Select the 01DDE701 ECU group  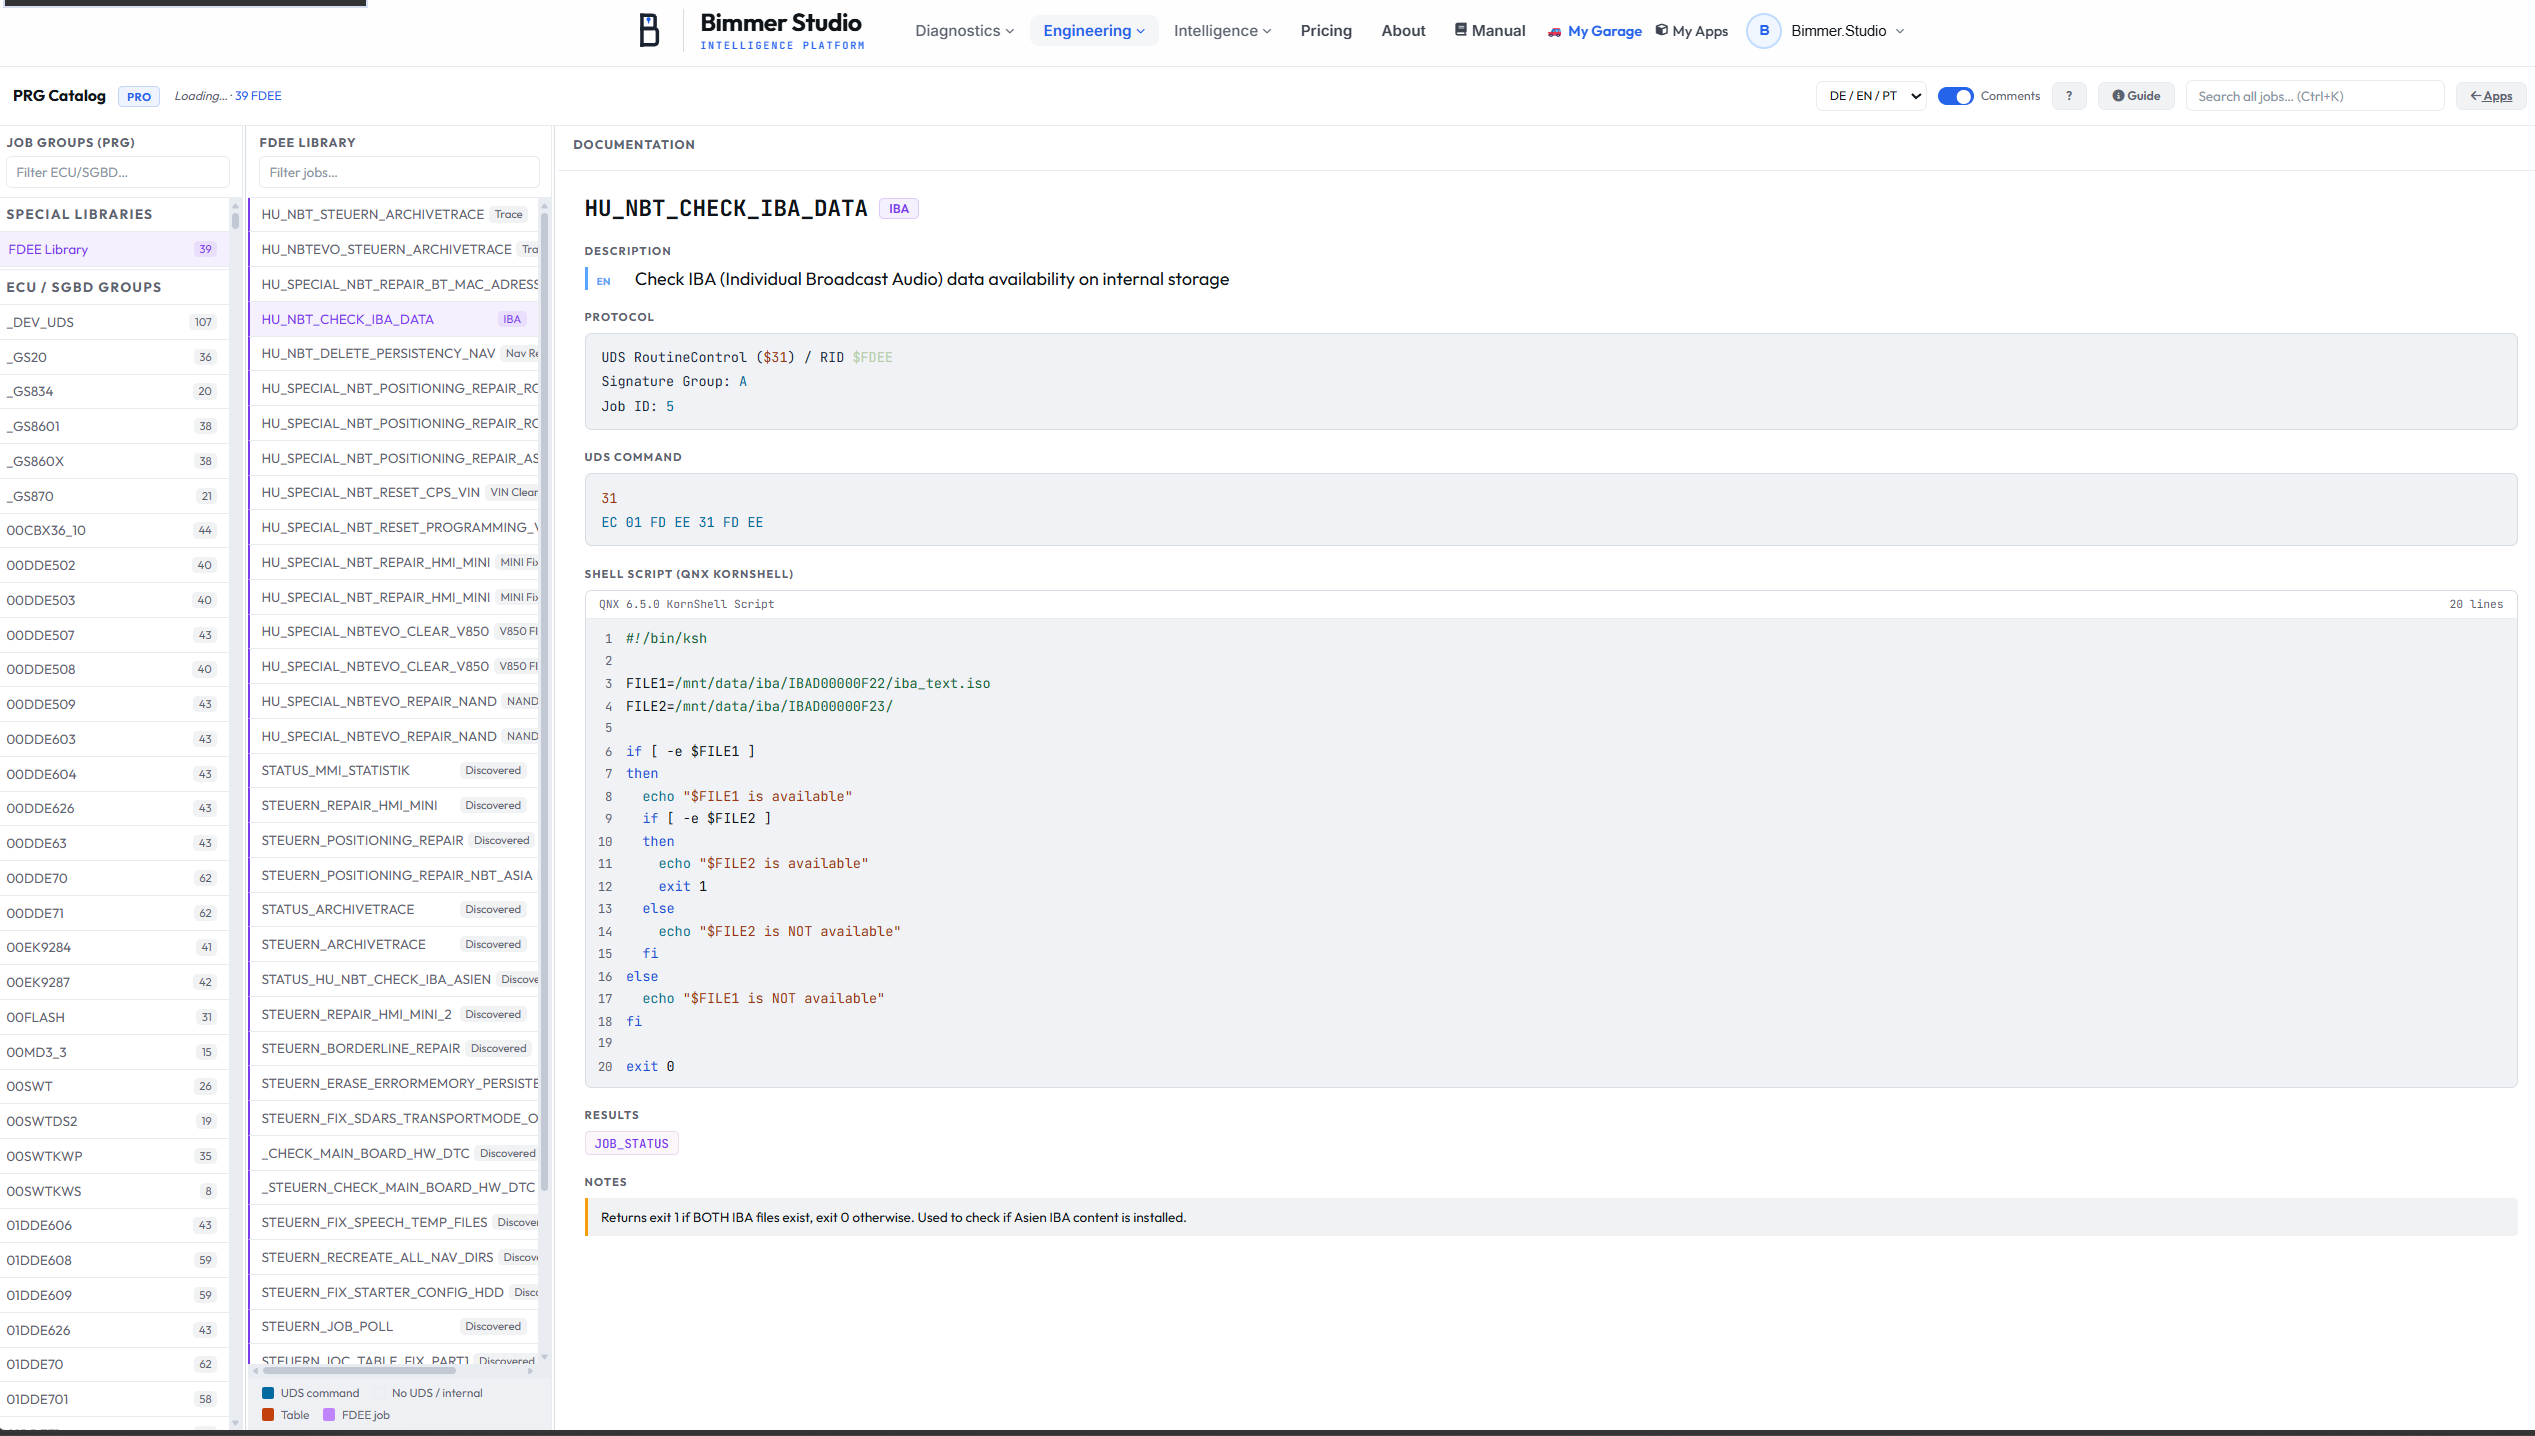114,1399
